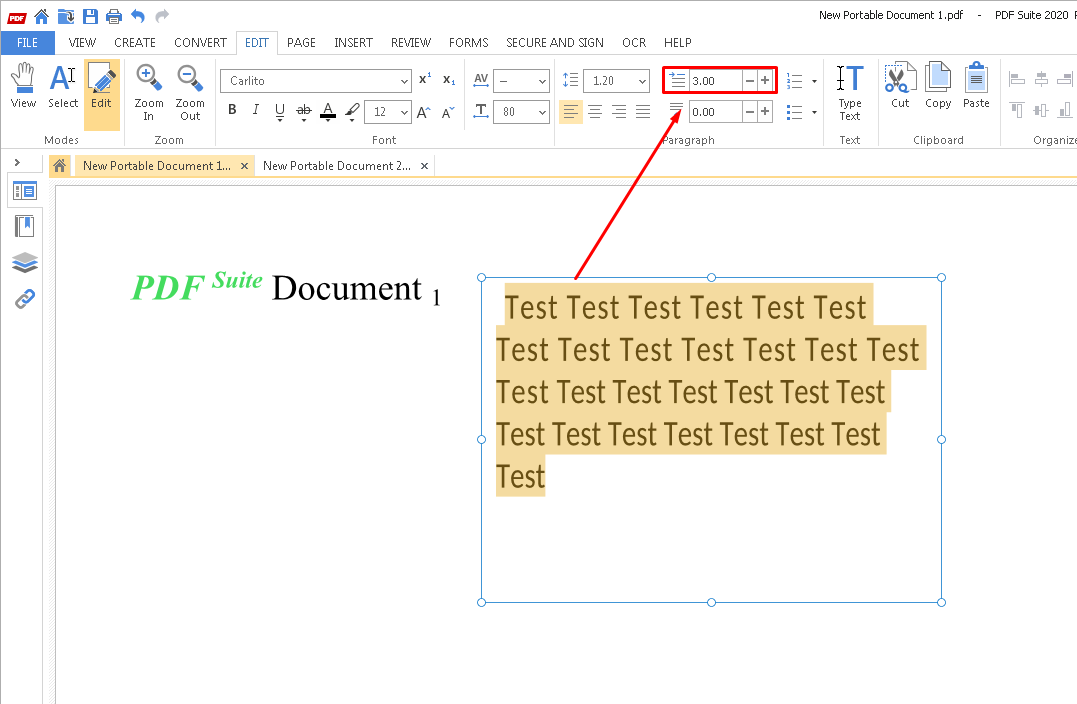Screen dimensions: 1077x704
Task: Toggle bold formatting
Action: [232, 110]
